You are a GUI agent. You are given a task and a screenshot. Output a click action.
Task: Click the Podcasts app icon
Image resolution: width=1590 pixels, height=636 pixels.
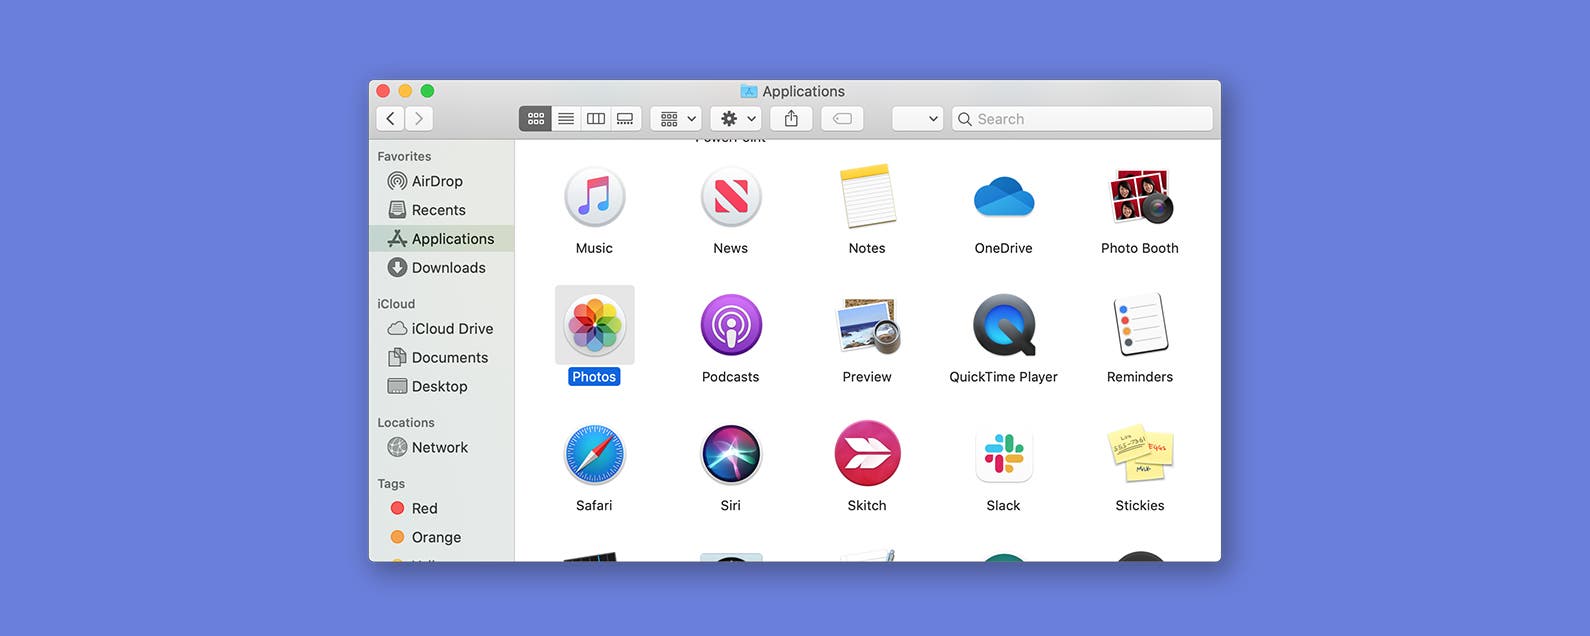coord(731,325)
